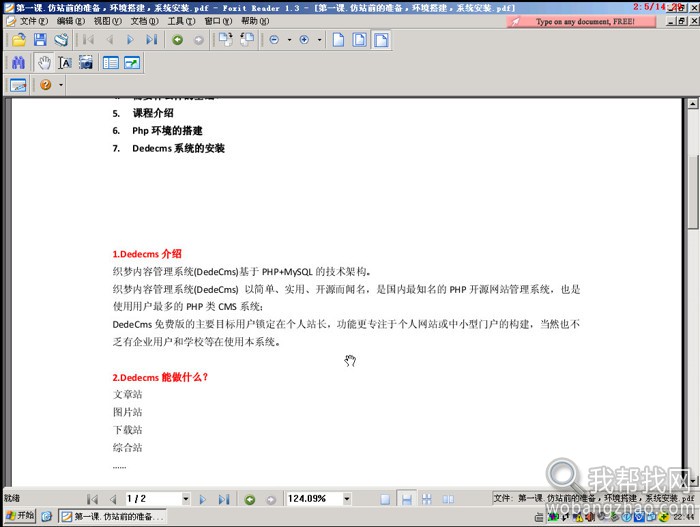
Task: Open page number dropdown in status bar
Action: click(x=186, y=499)
